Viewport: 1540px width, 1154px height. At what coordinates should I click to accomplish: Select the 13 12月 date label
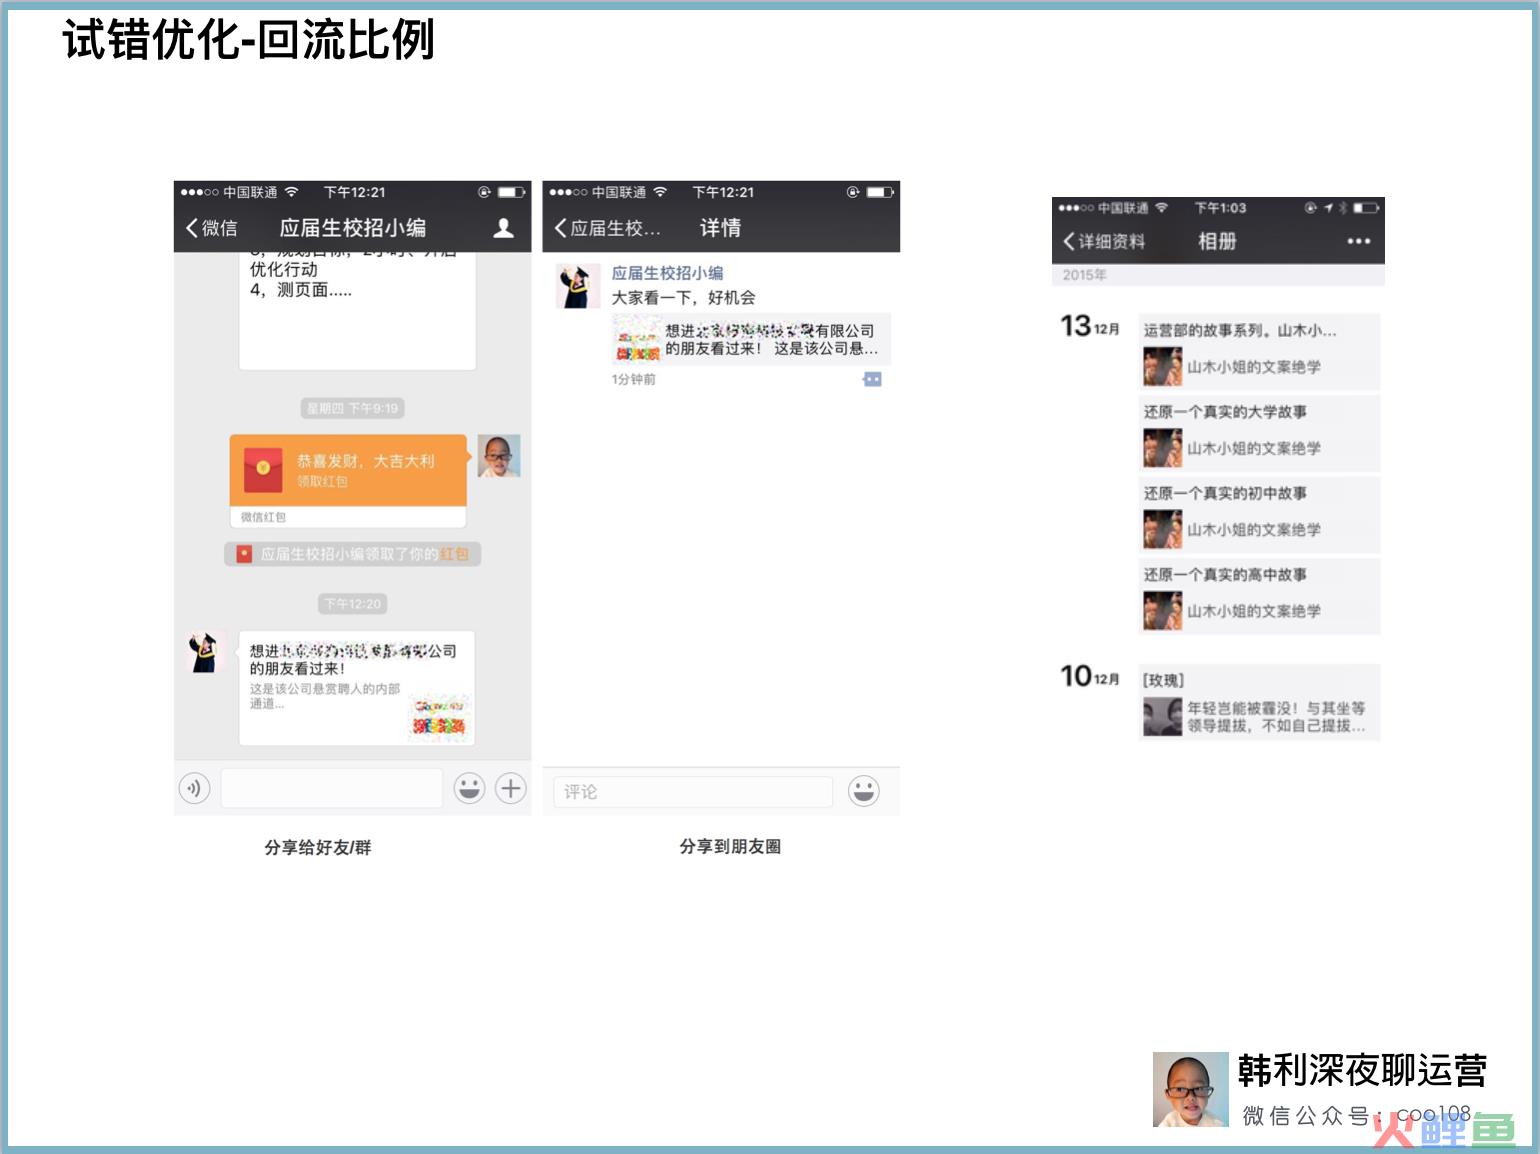tap(1090, 326)
